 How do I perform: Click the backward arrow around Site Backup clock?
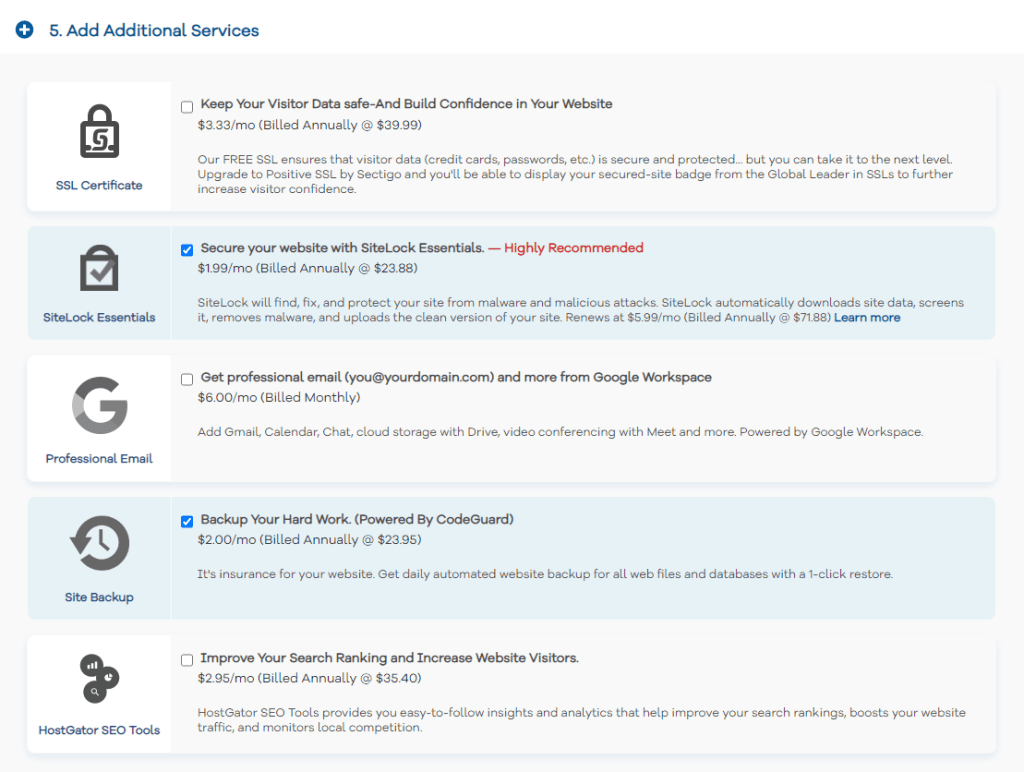[x=78, y=544]
